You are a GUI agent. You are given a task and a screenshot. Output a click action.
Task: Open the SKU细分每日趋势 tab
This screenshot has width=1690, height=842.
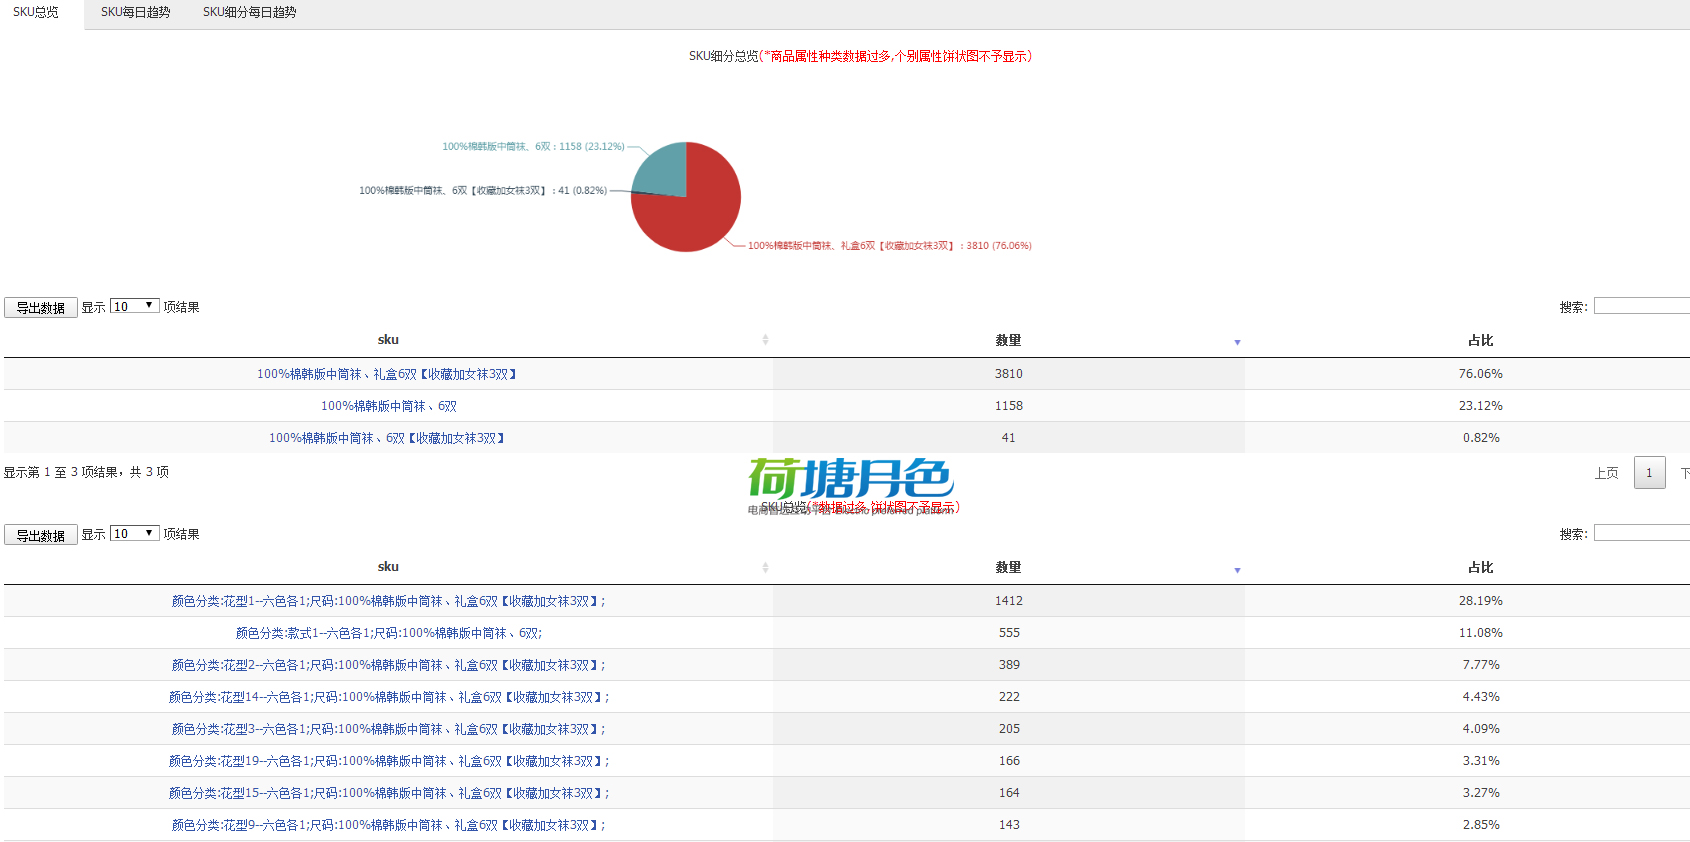[x=249, y=13]
